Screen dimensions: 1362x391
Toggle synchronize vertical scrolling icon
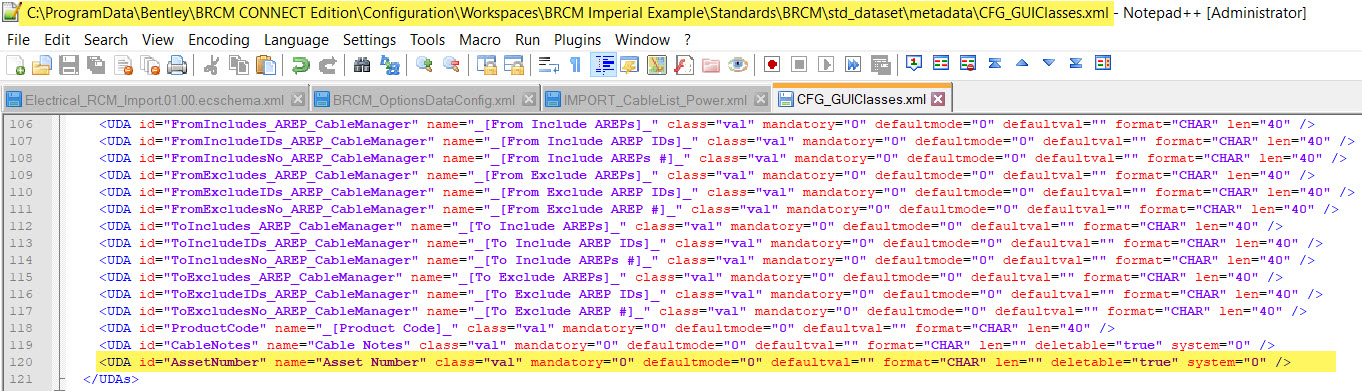coord(487,65)
